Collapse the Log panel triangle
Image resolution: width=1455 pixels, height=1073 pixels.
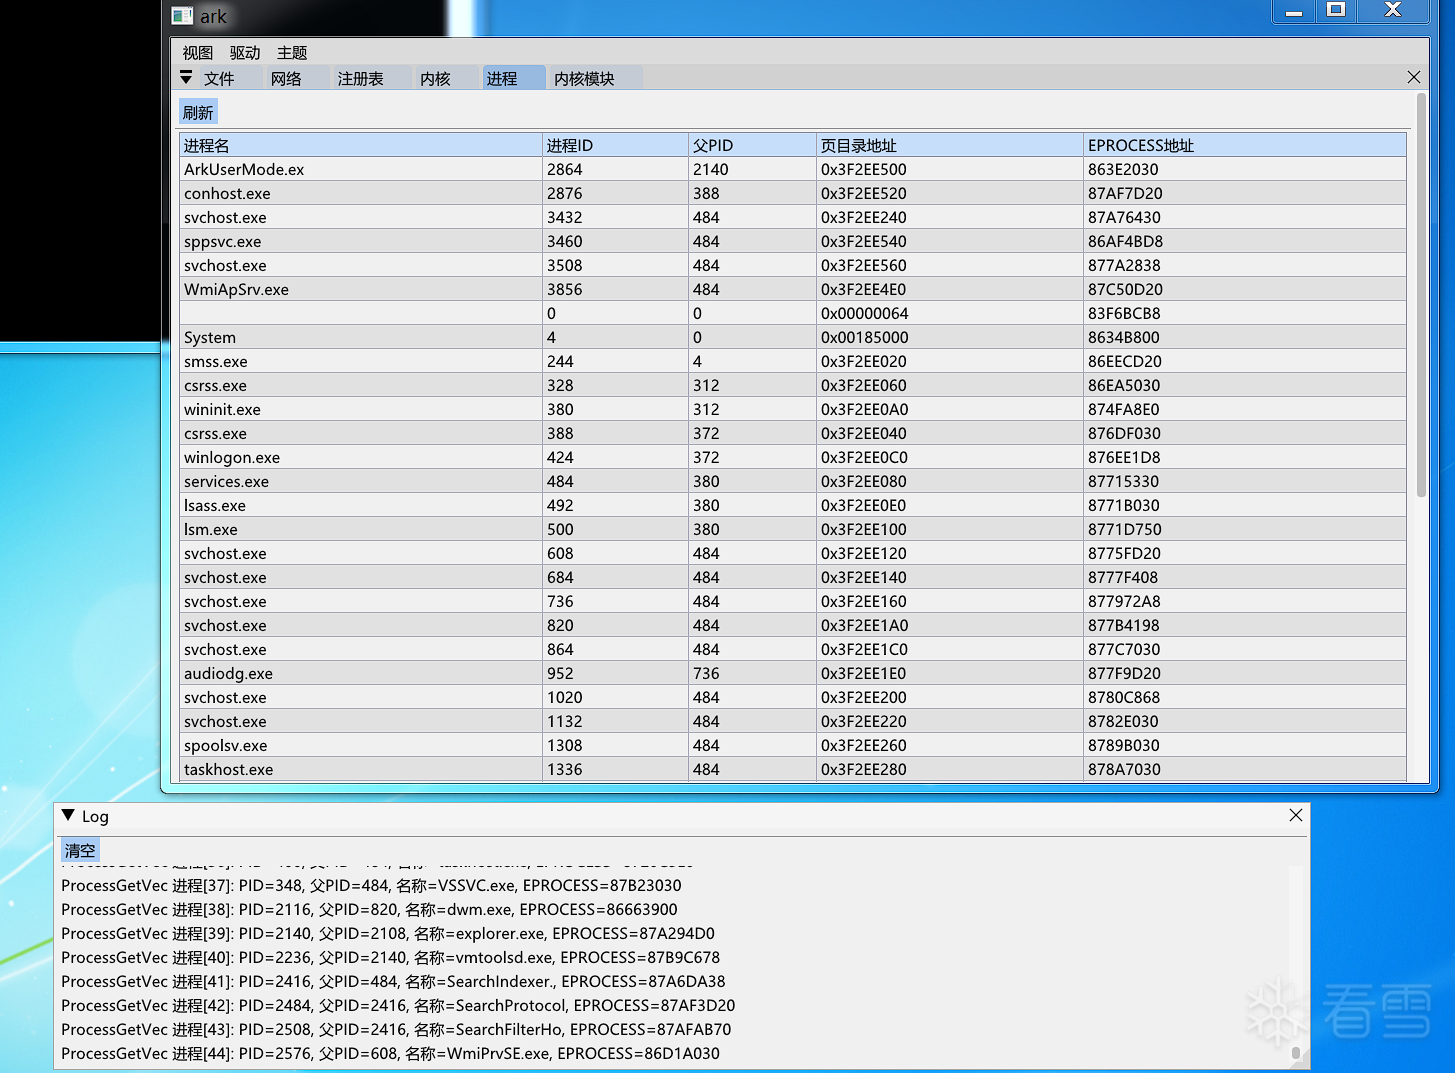coord(68,816)
